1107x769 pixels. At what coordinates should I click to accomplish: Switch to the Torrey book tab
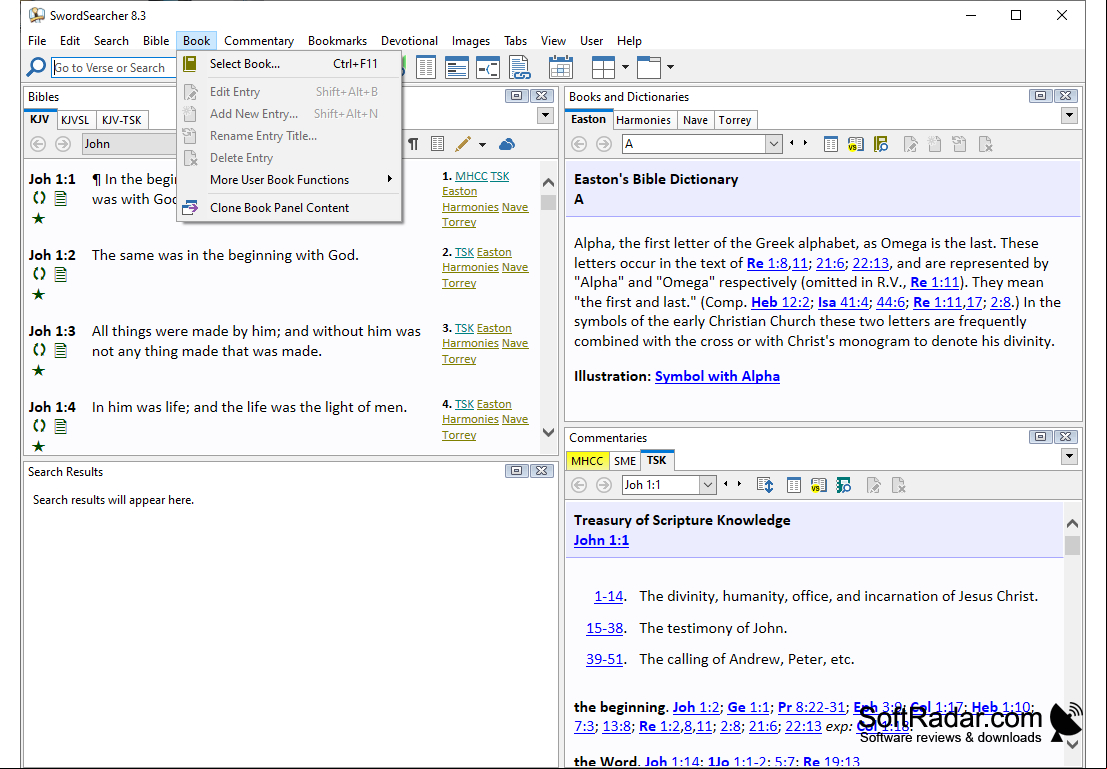(x=735, y=120)
